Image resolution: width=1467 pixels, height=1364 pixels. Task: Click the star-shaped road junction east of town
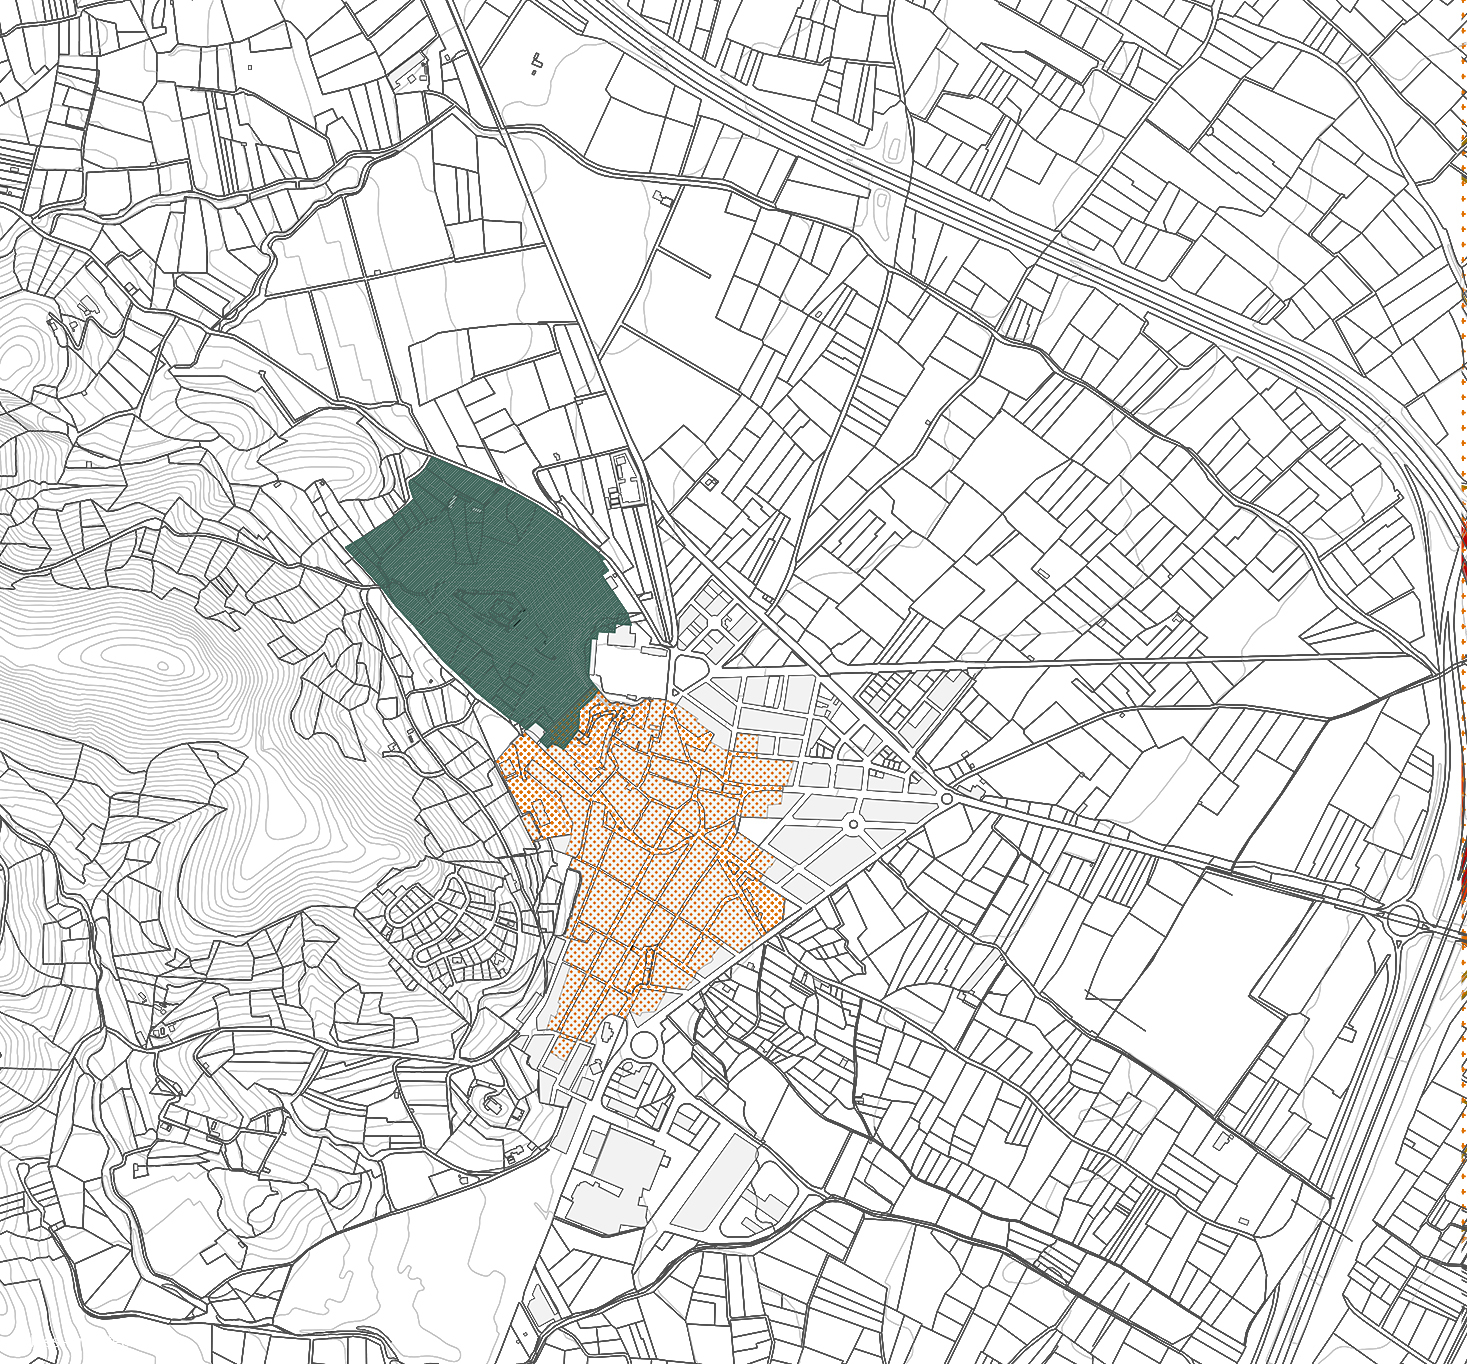pyautogui.click(x=947, y=798)
